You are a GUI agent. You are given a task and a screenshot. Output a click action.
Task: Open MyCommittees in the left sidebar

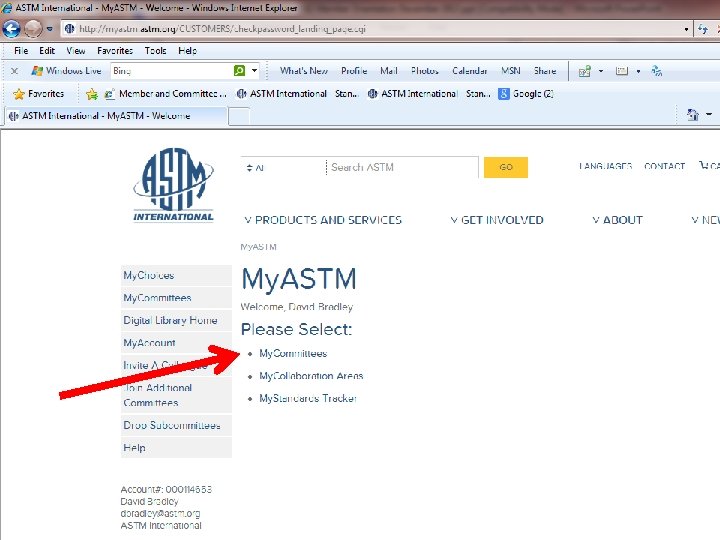pos(176,298)
